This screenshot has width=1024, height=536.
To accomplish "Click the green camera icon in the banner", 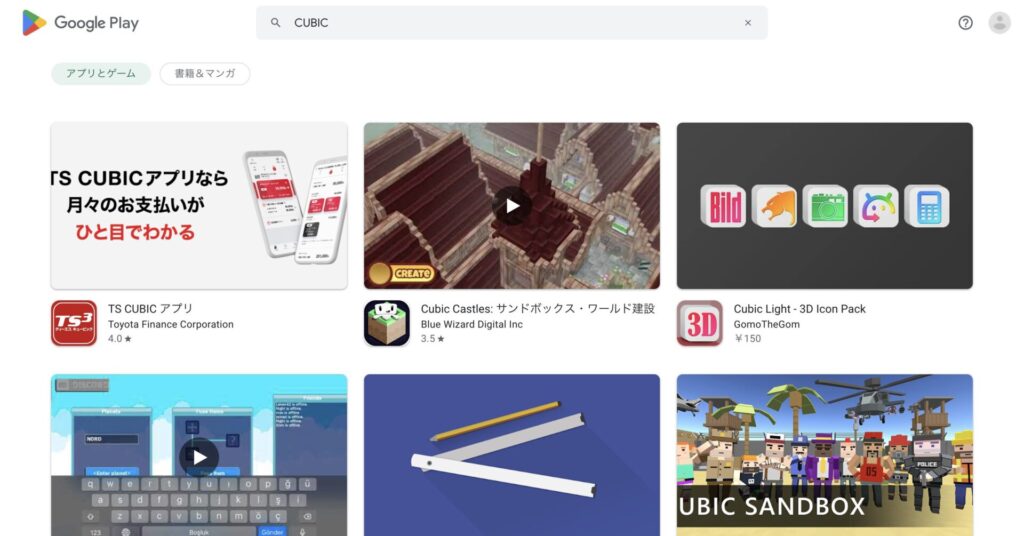I will click(x=825, y=206).
